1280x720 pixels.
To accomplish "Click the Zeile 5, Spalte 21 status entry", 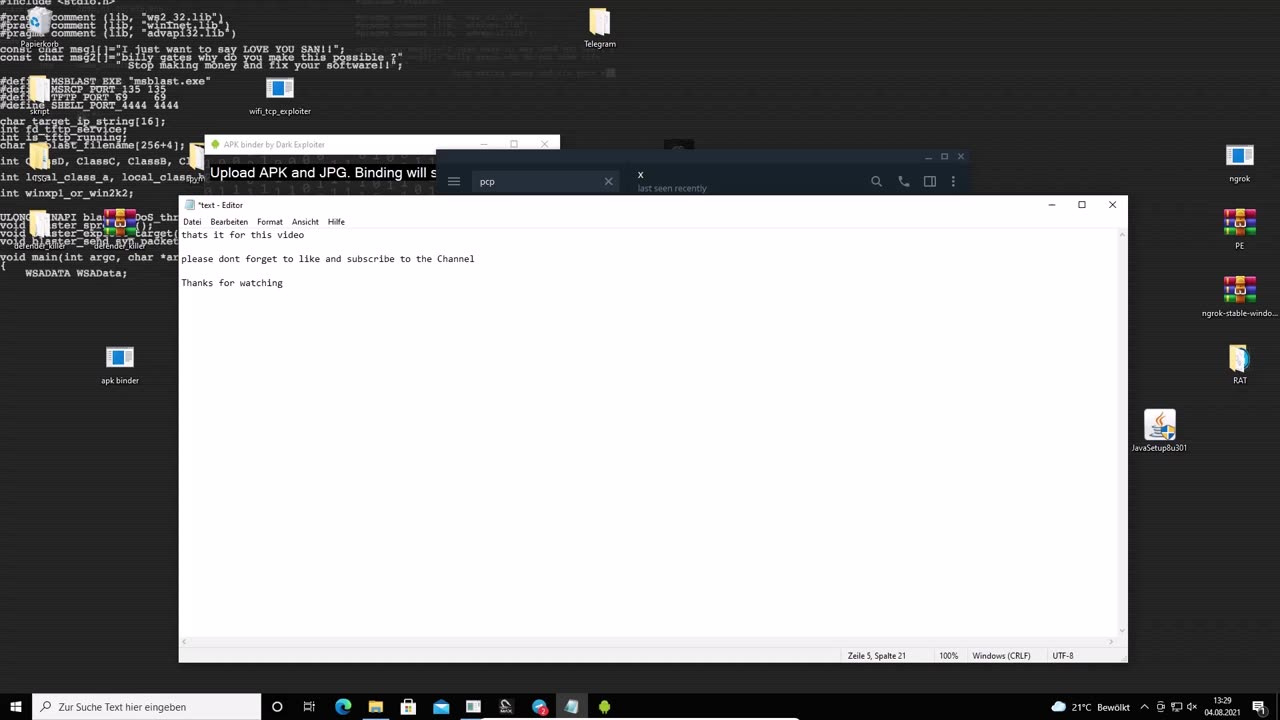I will pyautogui.click(x=876, y=656).
